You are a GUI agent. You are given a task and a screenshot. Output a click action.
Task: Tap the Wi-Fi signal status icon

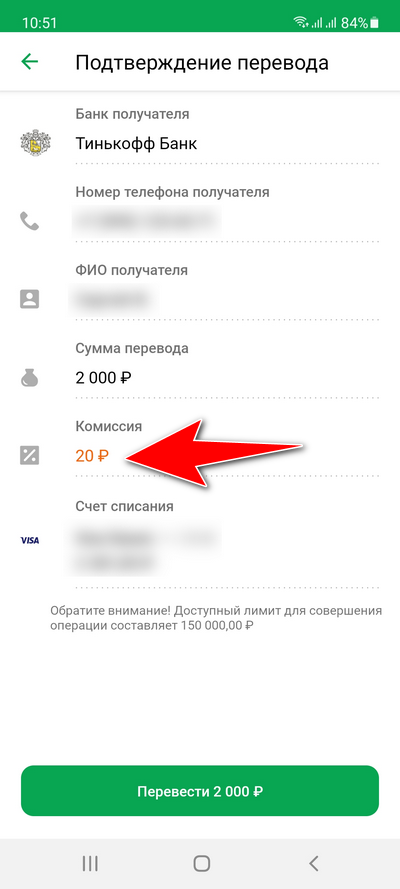300,23
